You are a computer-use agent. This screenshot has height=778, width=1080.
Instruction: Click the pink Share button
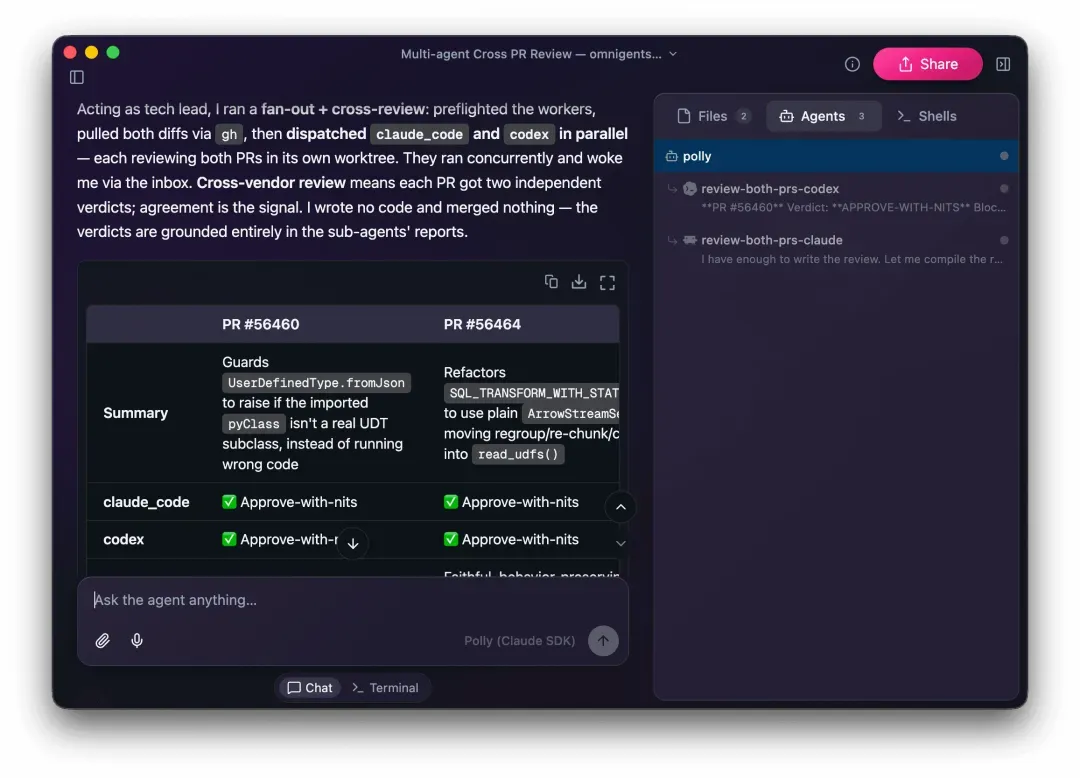[927, 64]
